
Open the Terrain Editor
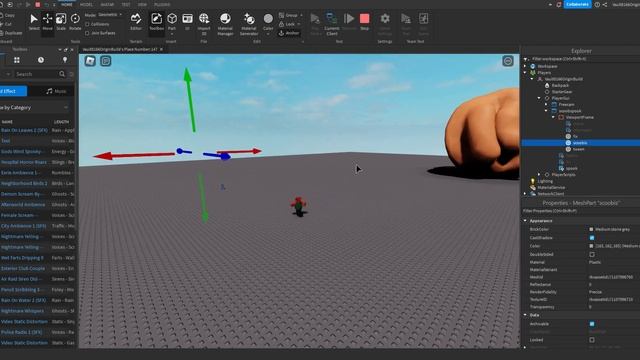coord(136,21)
